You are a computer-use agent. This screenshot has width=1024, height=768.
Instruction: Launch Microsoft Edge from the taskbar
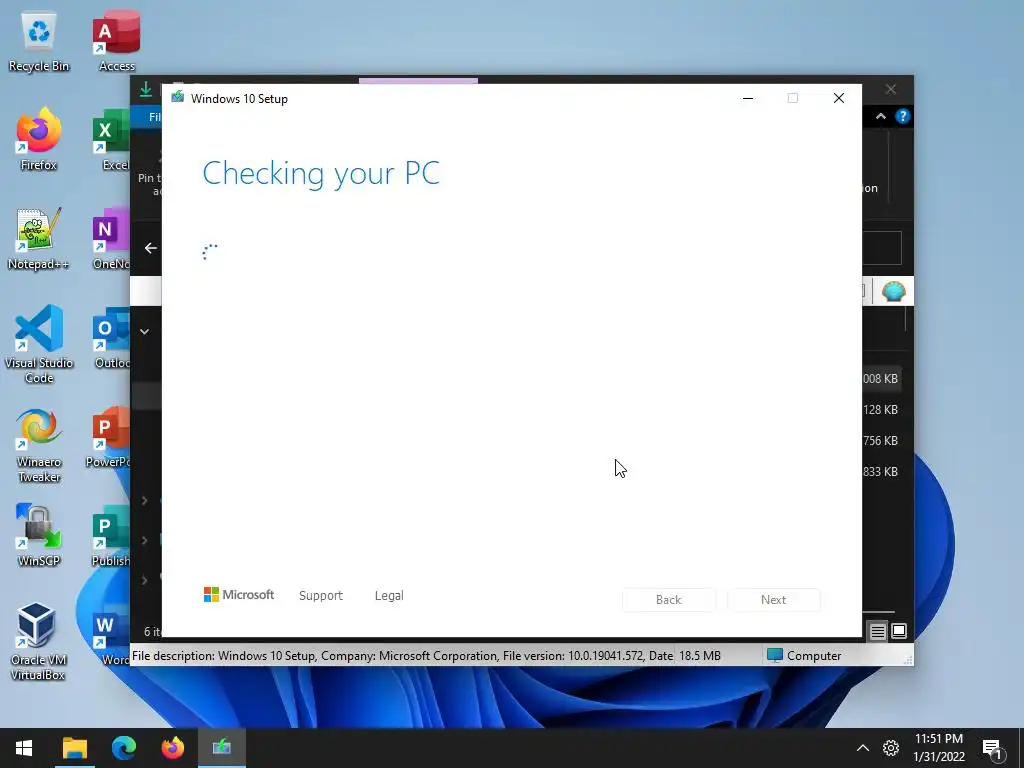(x=123, y=748)
